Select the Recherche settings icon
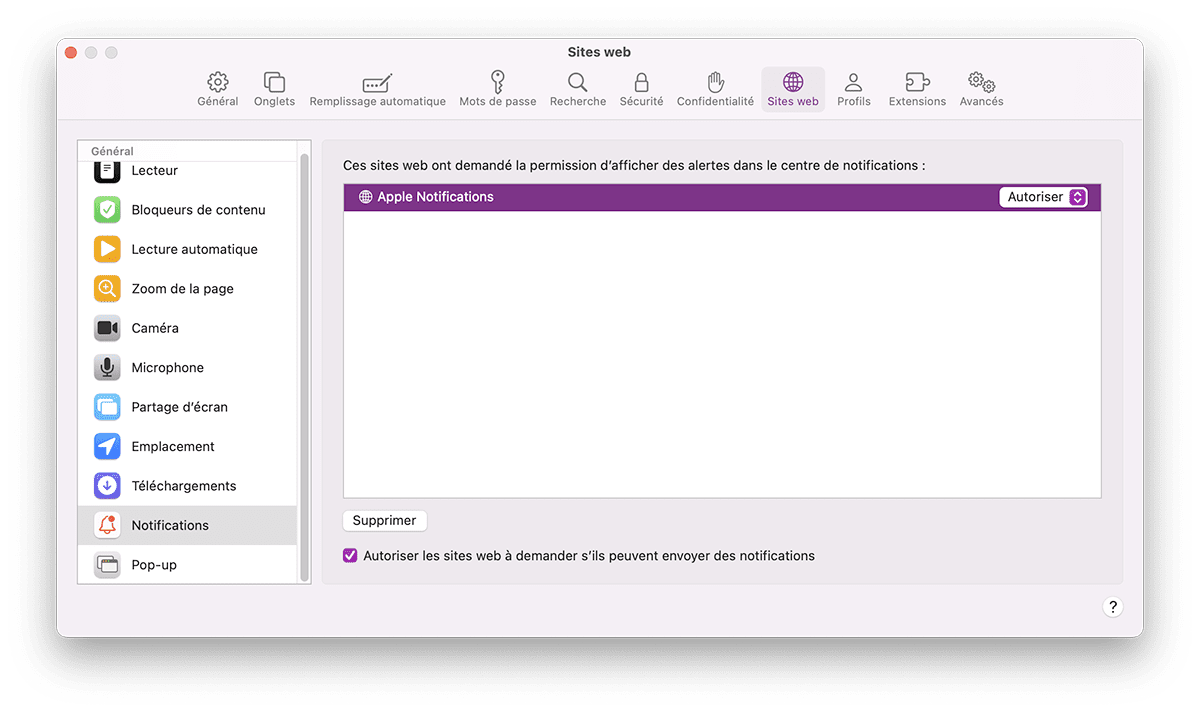 (577, 88)
